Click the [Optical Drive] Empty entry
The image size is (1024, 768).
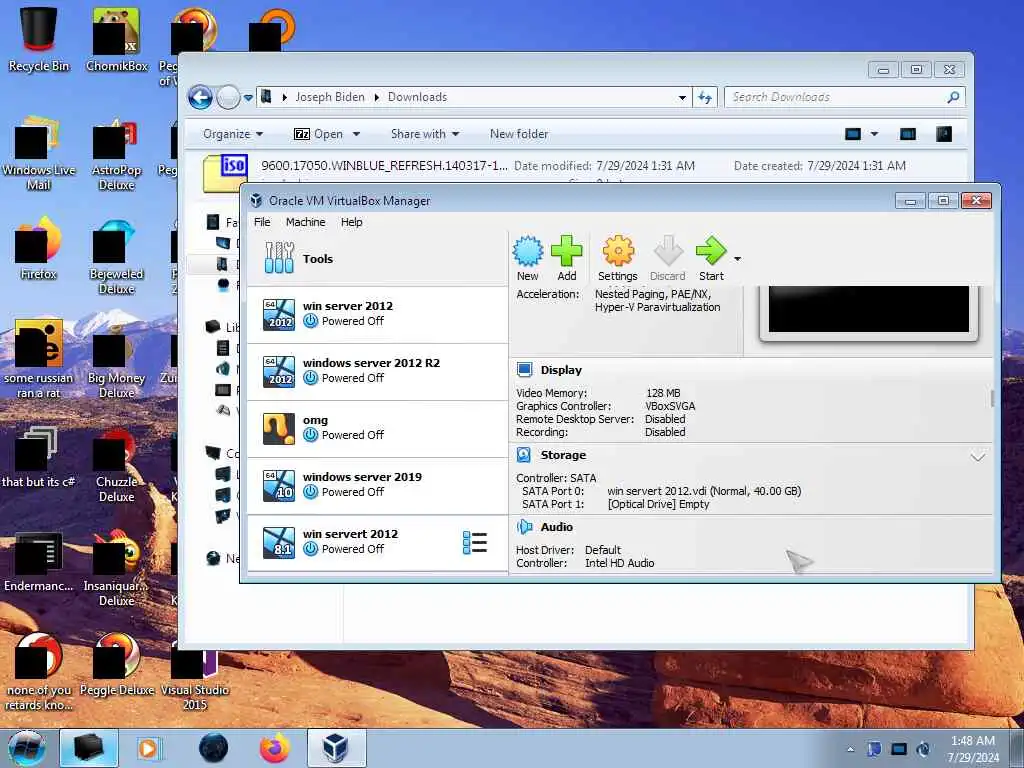pos(658,504)
